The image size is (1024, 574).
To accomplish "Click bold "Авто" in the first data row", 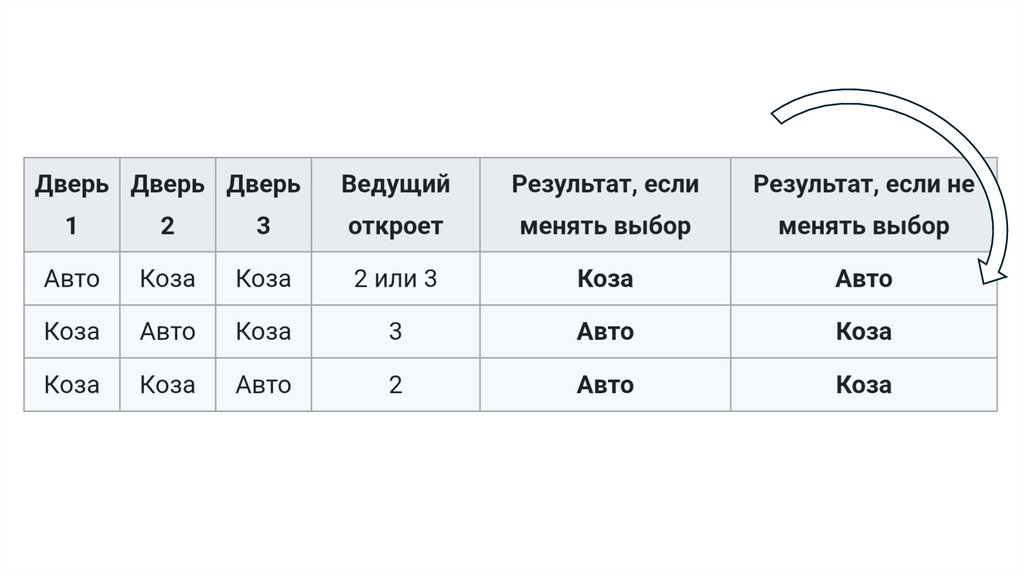I will [863, 278].
